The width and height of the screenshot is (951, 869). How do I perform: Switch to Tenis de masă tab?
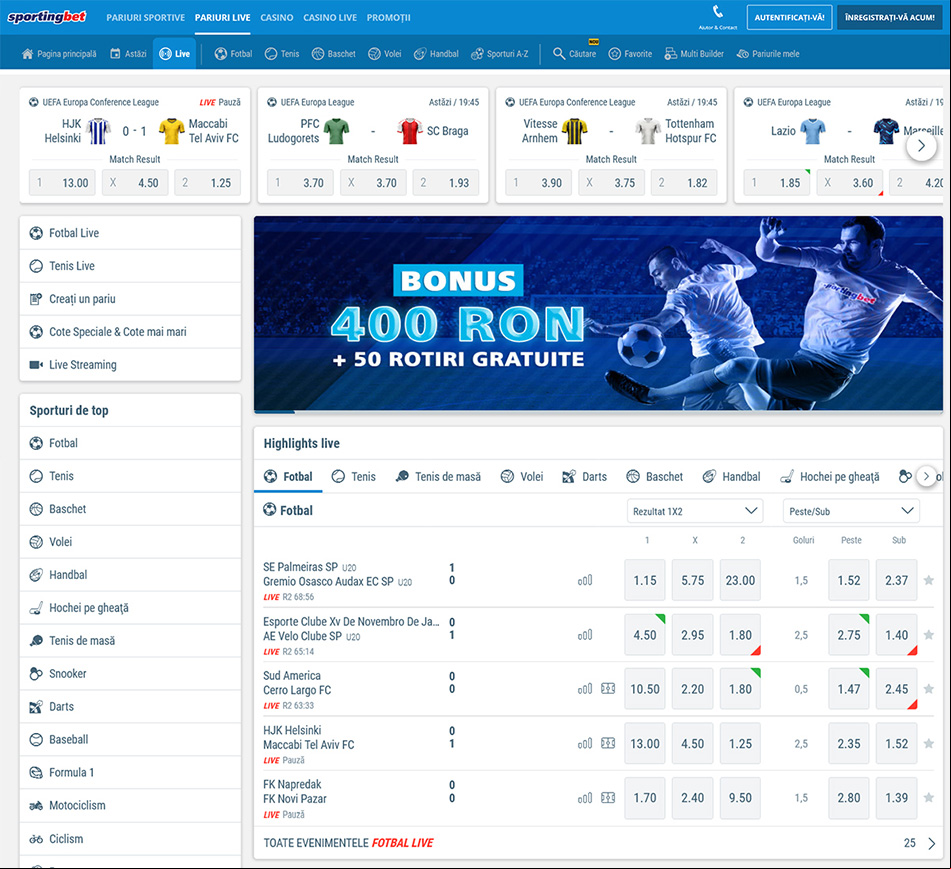coord(438,477)
